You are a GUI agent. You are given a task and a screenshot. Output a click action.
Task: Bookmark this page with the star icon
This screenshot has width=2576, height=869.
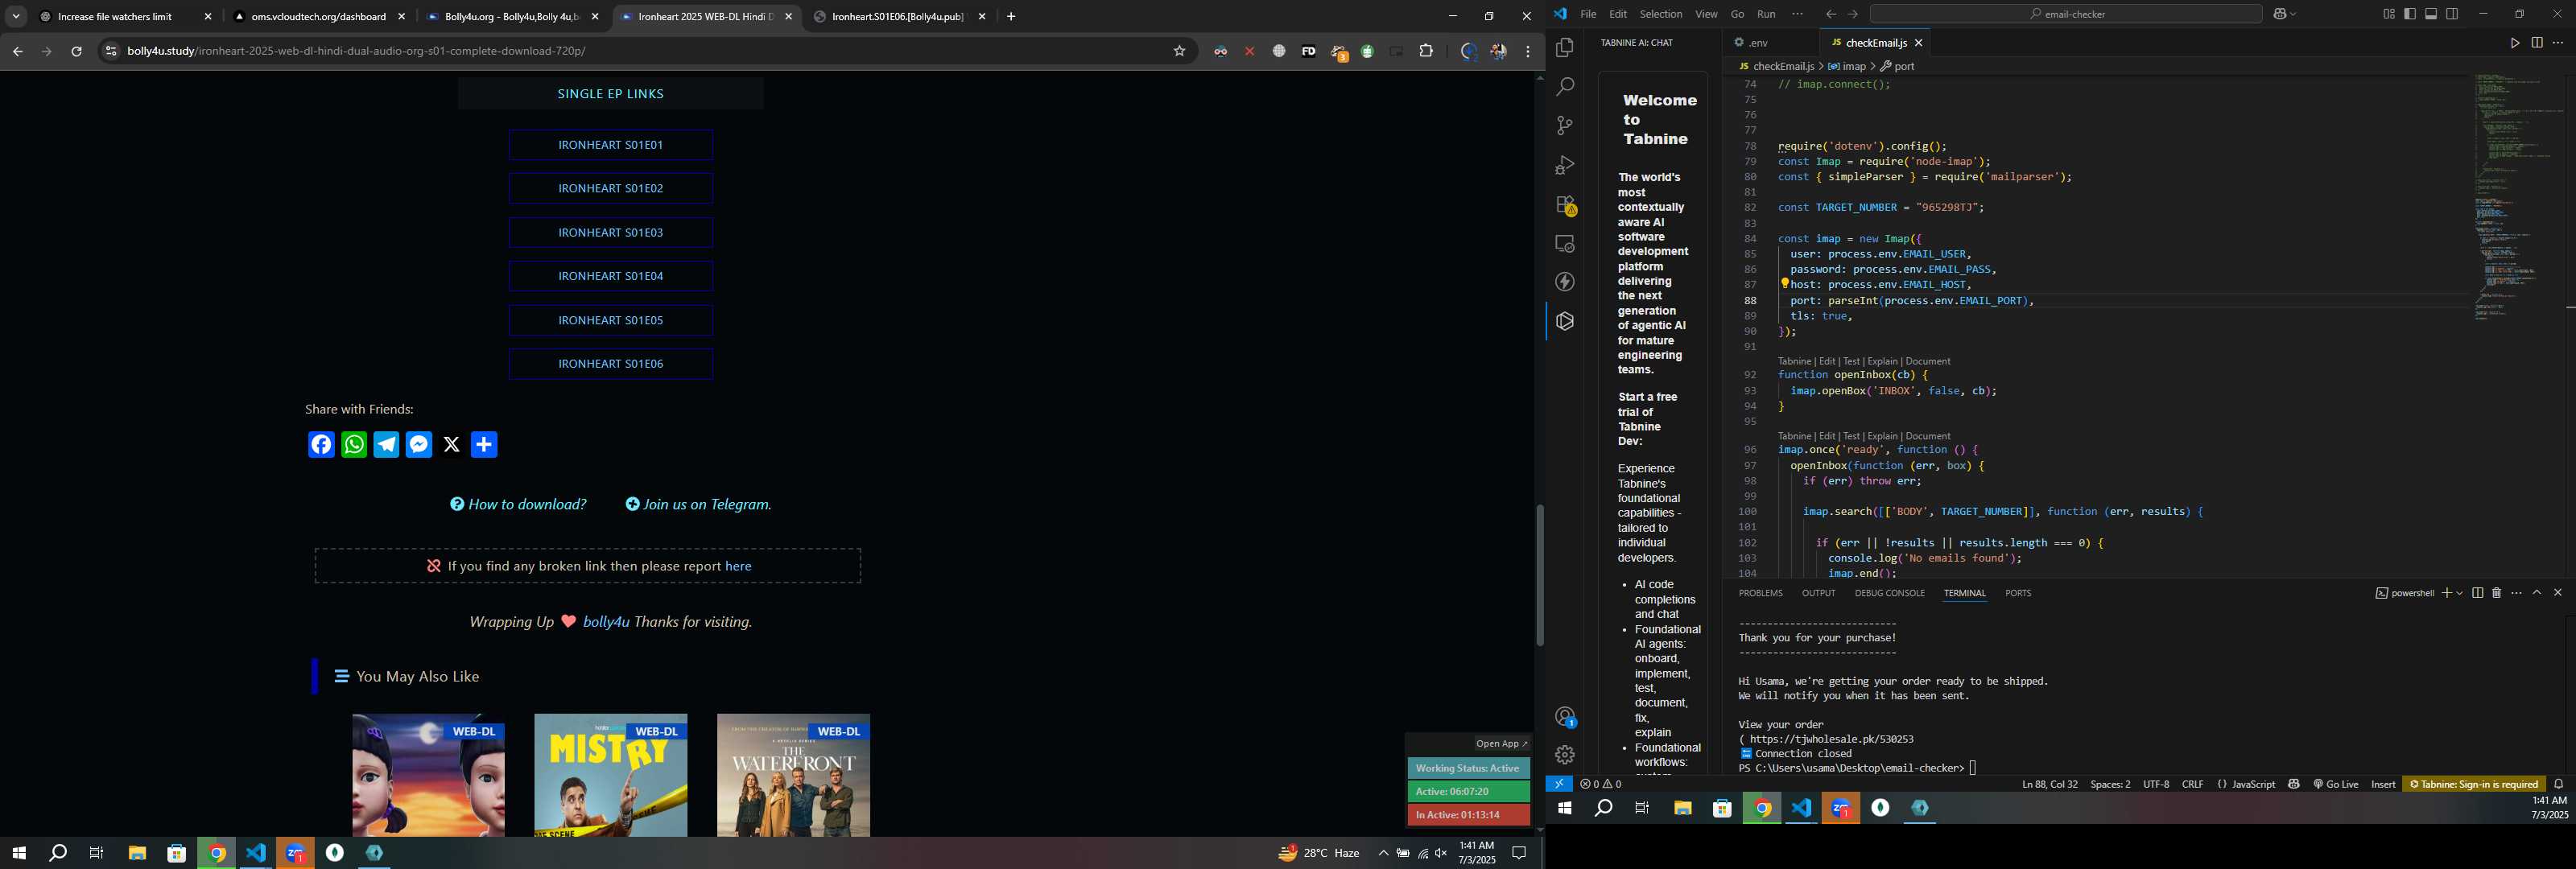click(1179, 51)
